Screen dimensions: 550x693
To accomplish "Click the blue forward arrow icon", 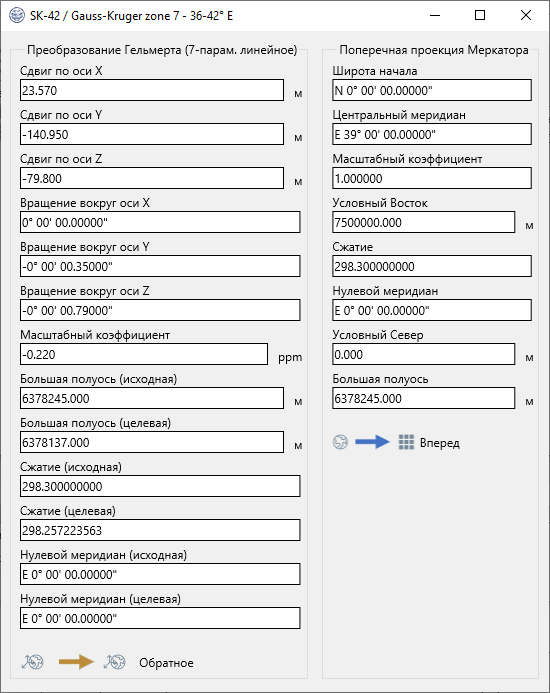I will point(372,442).
